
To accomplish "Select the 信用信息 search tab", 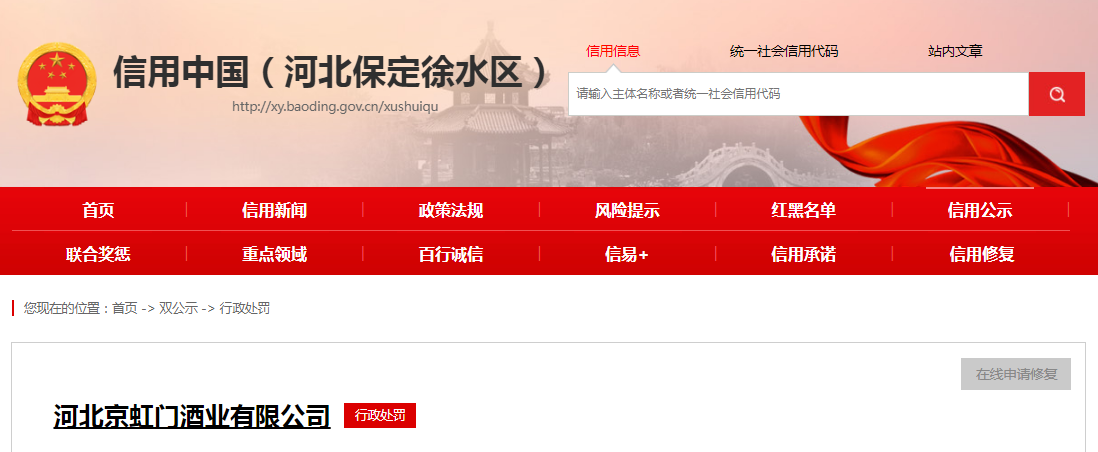I will click(x=613, y=51).
